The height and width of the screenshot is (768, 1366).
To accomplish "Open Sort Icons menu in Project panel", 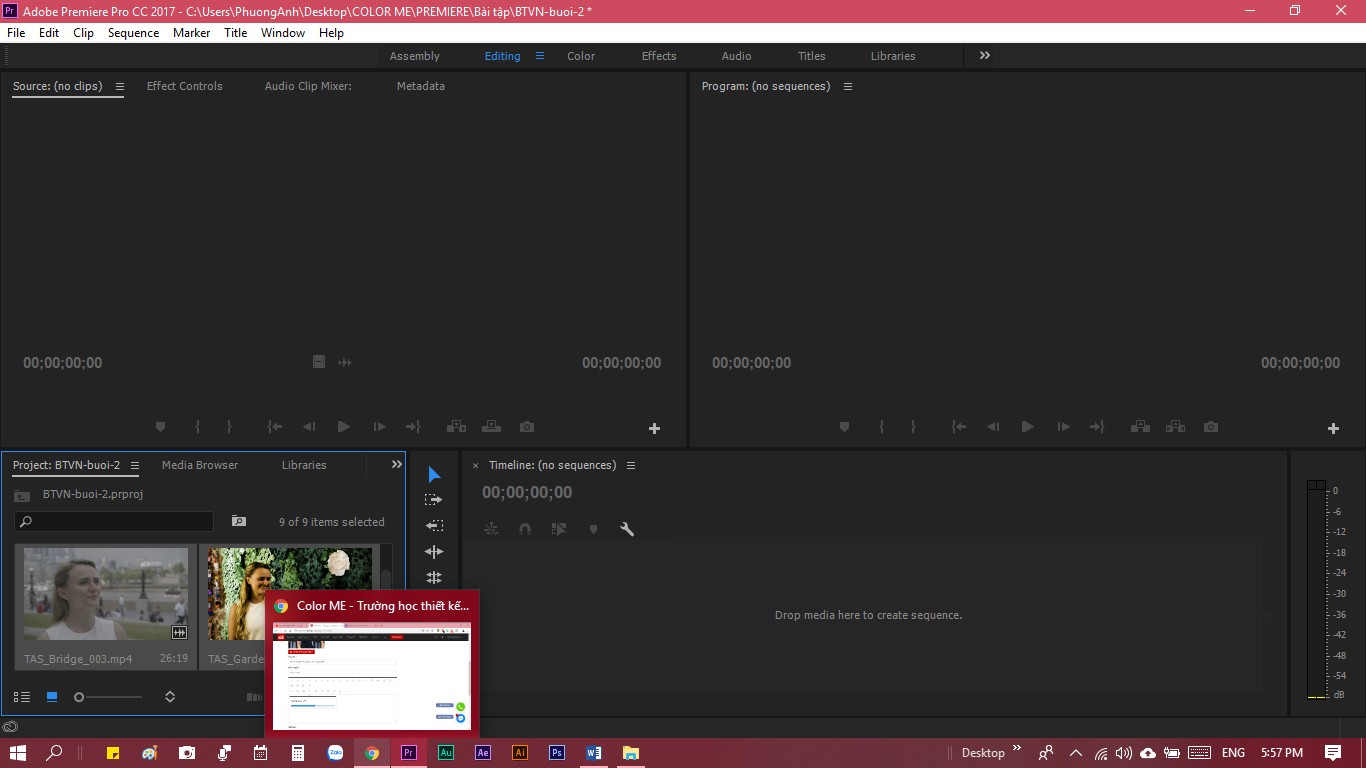I will [170, 697].
